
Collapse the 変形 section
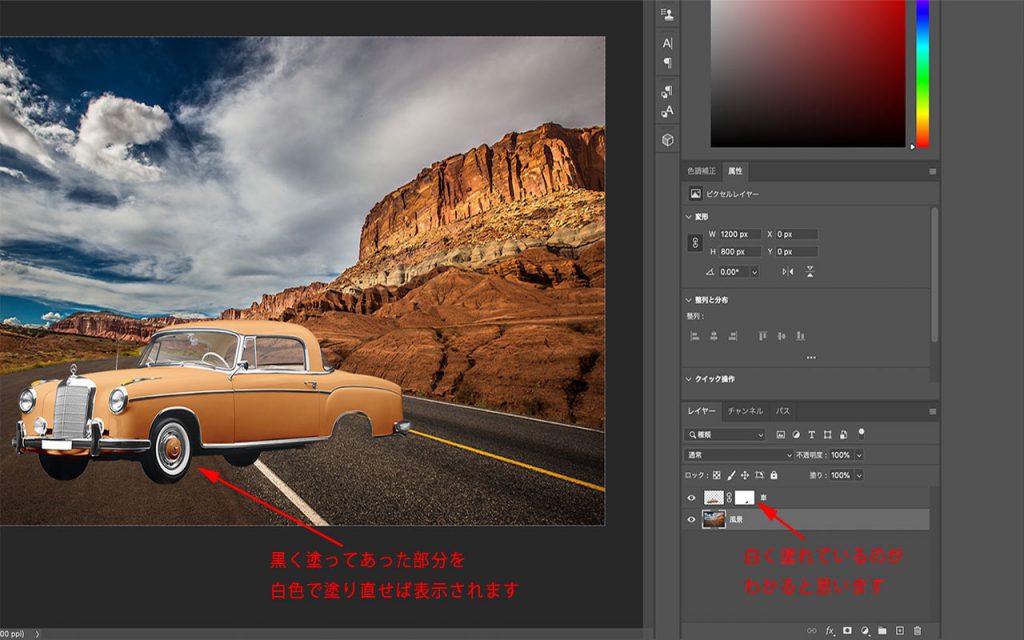pyautogui.click(x=688, y=217)
